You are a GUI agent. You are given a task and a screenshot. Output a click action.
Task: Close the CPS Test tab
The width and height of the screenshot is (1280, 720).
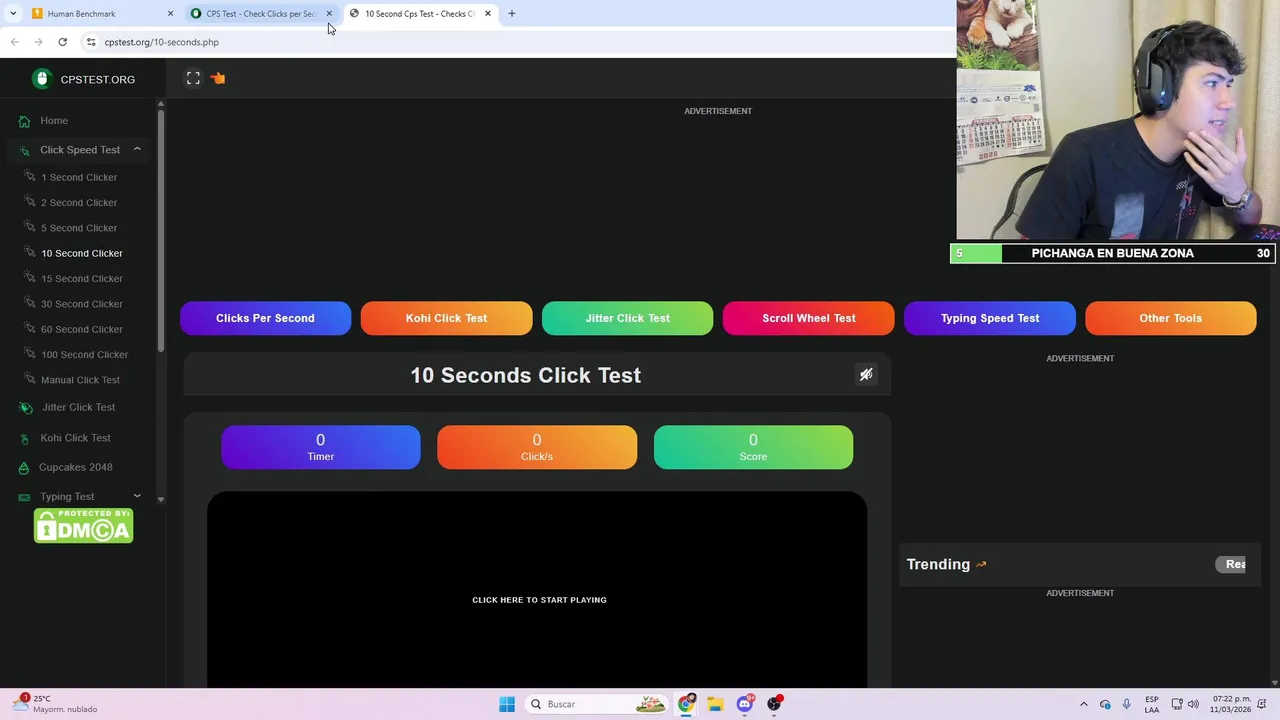pyautogui.click(x=329, y=14)
